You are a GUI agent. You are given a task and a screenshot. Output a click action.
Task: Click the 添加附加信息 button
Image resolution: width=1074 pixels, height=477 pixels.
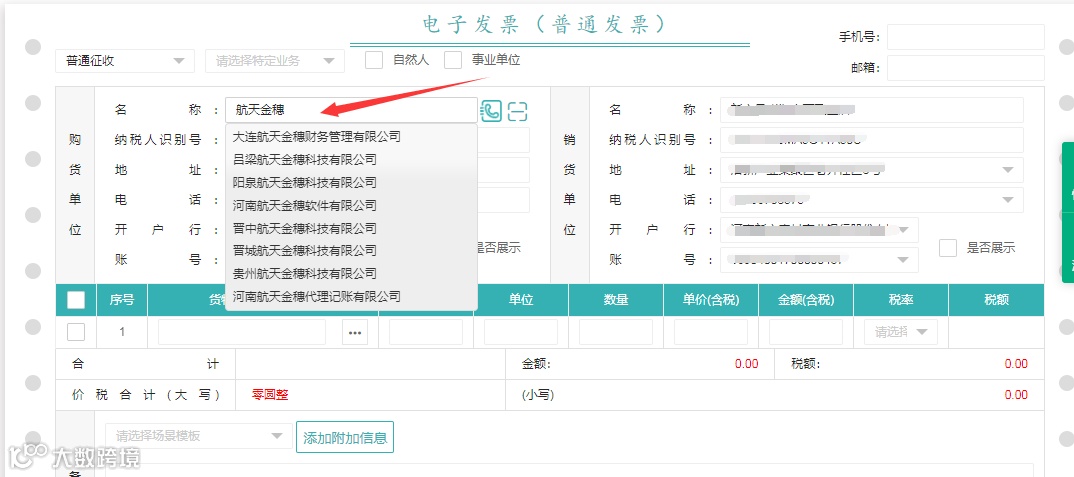pyautogui.click(x=345, y=437)
